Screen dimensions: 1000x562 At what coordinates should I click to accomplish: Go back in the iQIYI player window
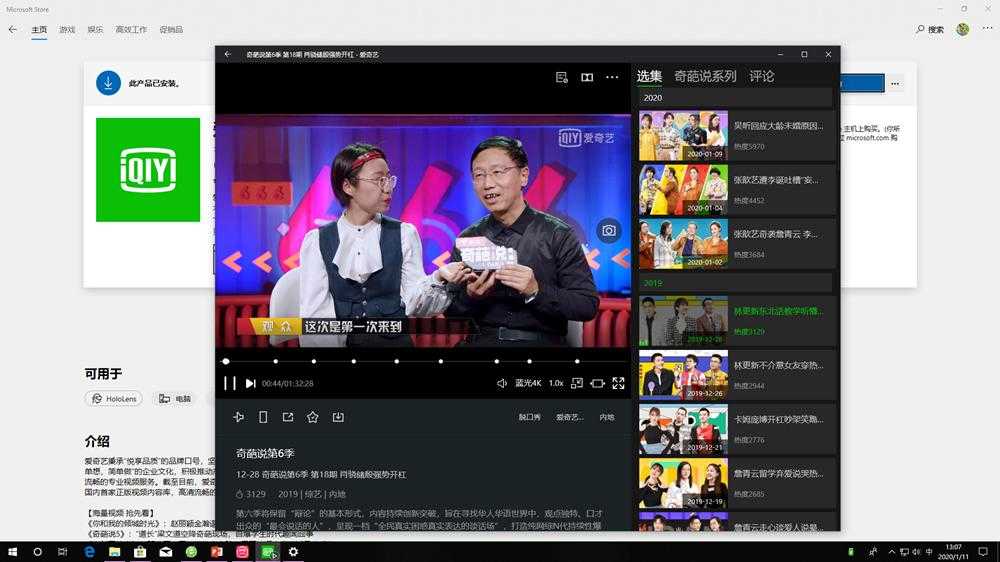tap(228, 54)
